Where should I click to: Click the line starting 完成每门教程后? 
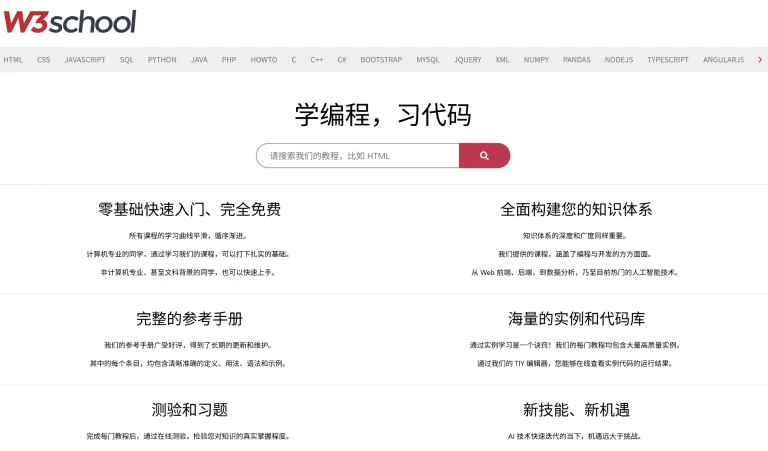point(189,436)
